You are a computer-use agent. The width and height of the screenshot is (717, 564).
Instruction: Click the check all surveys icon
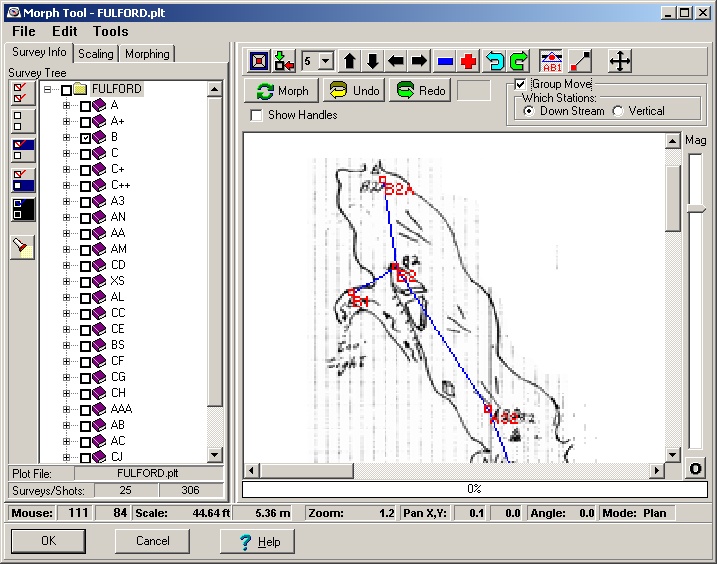pos(22,93)
